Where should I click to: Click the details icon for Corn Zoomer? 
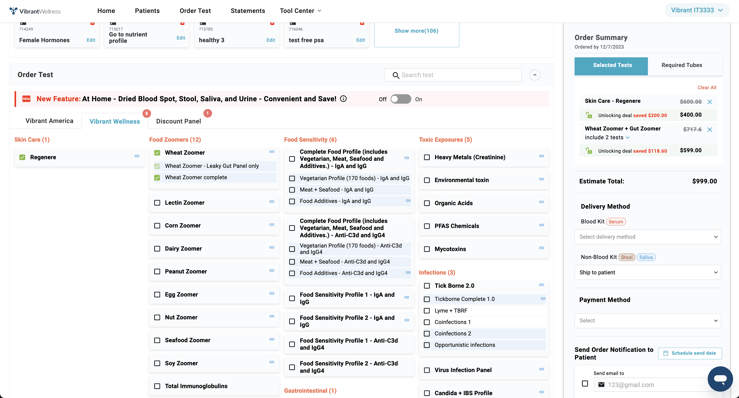pos(272,224)
